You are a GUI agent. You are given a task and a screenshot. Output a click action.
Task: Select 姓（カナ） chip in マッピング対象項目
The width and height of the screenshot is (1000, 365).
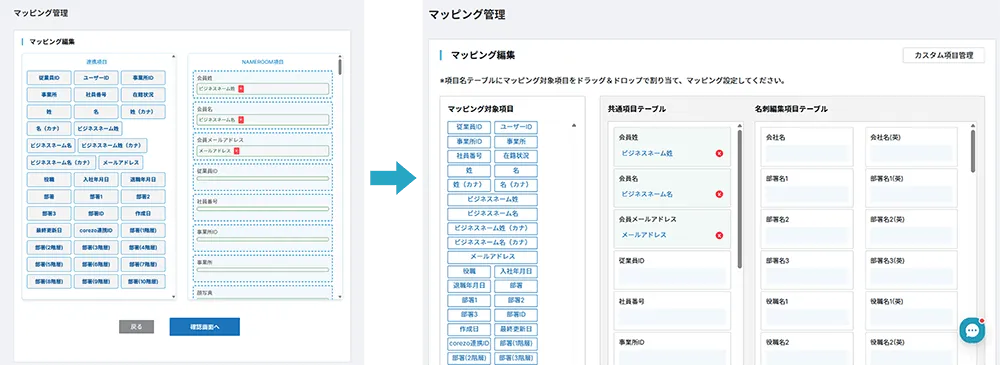[x=469, y=185]
